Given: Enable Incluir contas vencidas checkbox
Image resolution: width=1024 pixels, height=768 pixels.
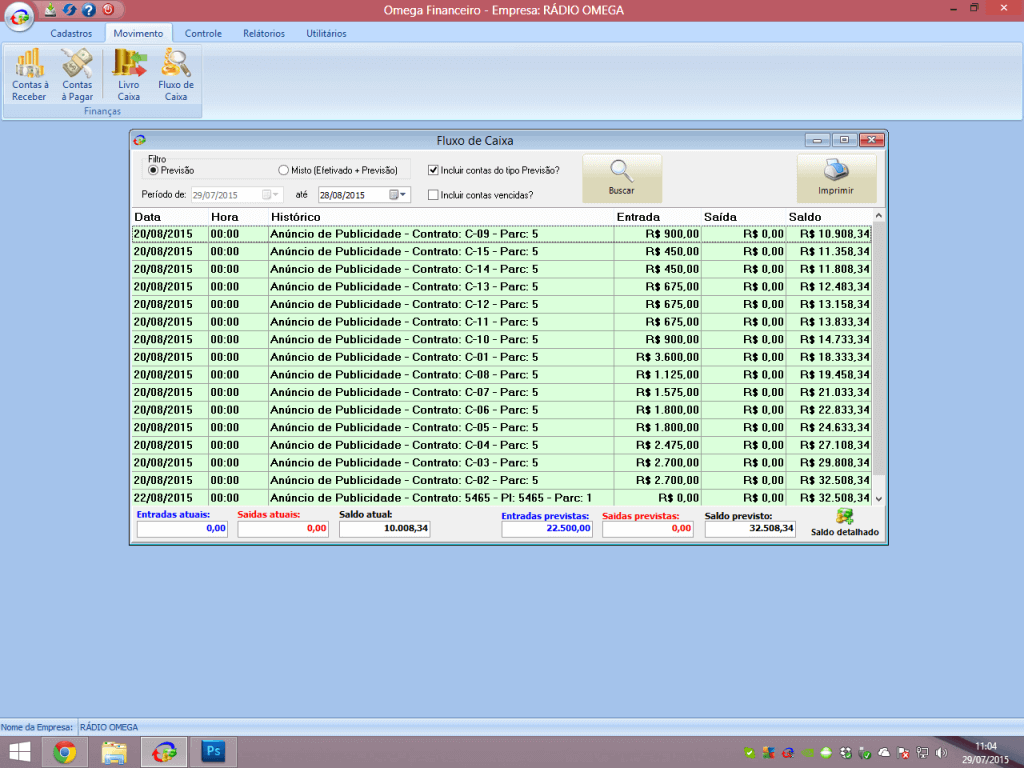Looking at the screenshot, I should tap(434, 195).
